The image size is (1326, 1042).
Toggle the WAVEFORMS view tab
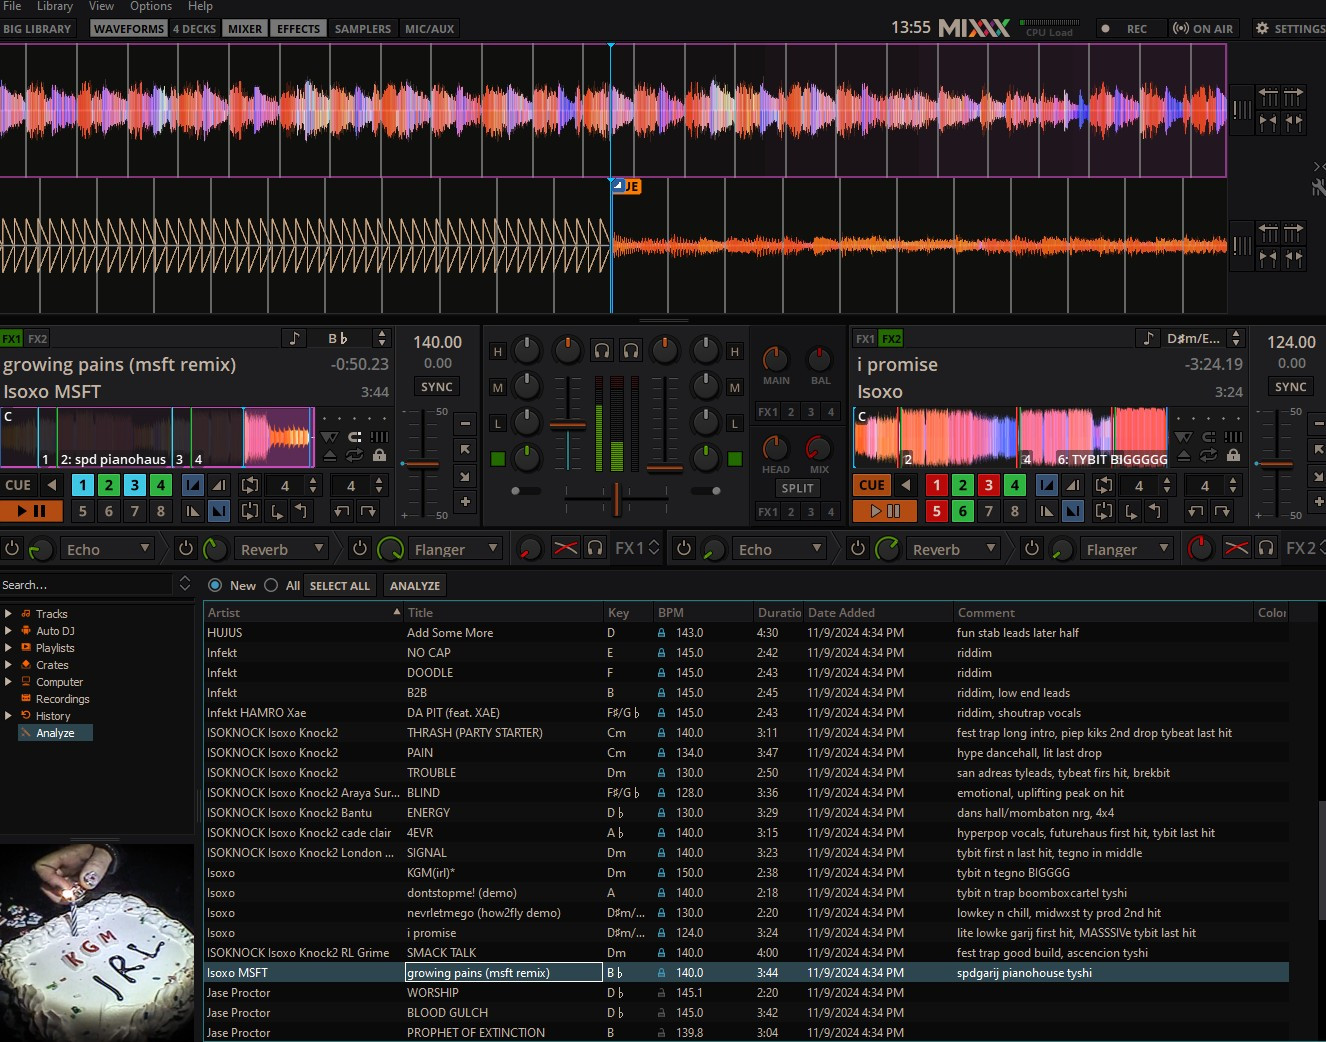[129, 29]
